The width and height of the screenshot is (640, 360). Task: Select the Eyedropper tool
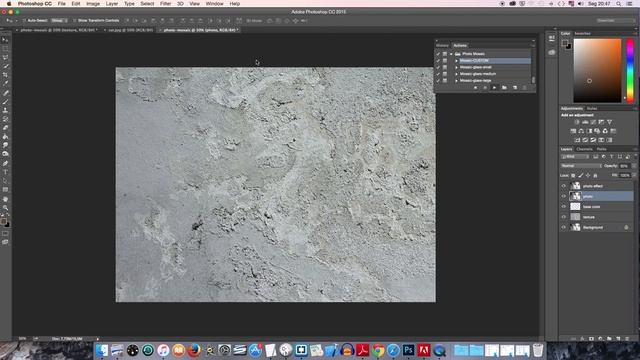pyautogui.click(x=5, y=84)
